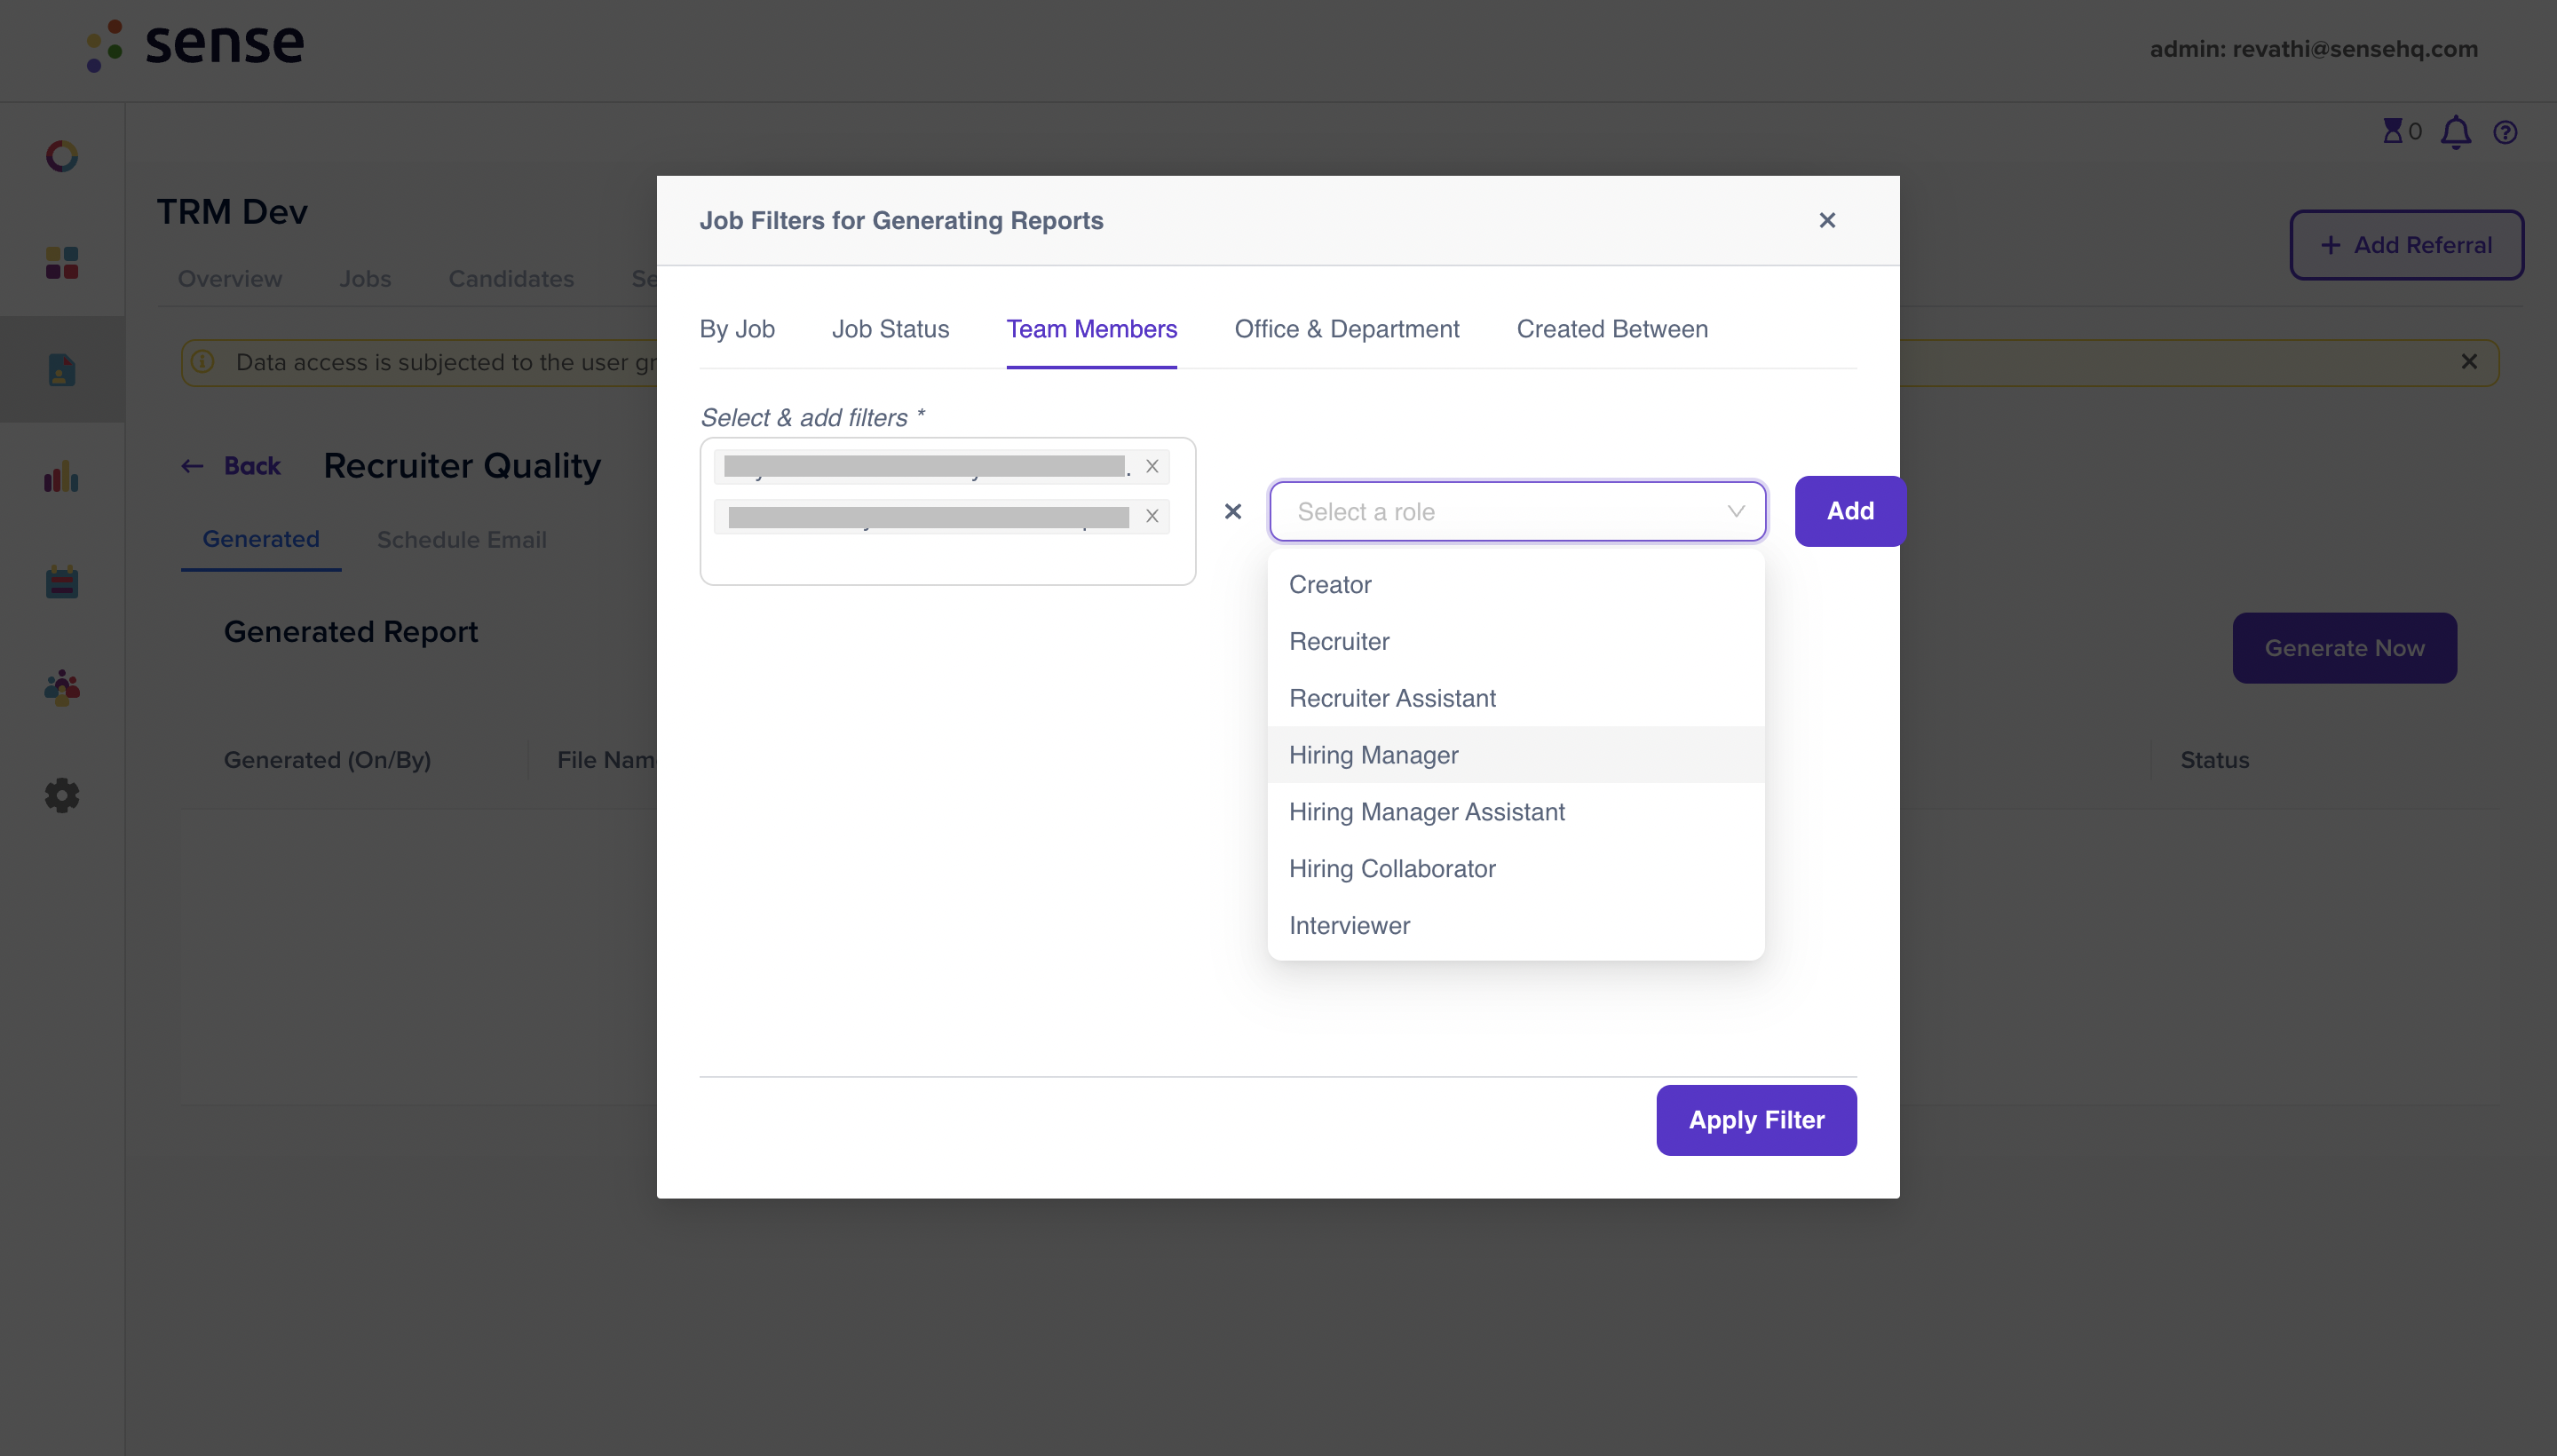The image size is (2557, 1456).
Task: Open the notifications bell
Action: click(x=2455, y=132)
